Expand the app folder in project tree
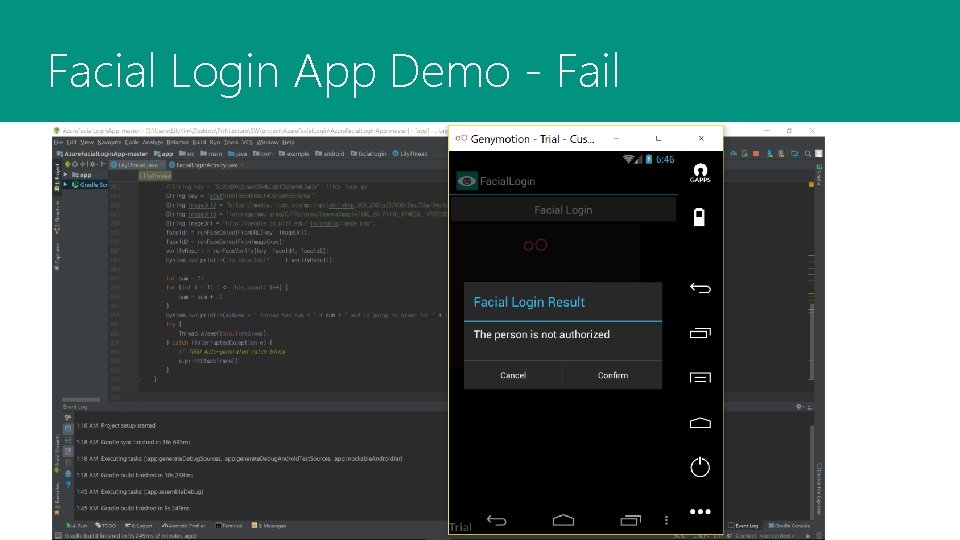Viewport: 960px width, 540px height. point(66,174)
